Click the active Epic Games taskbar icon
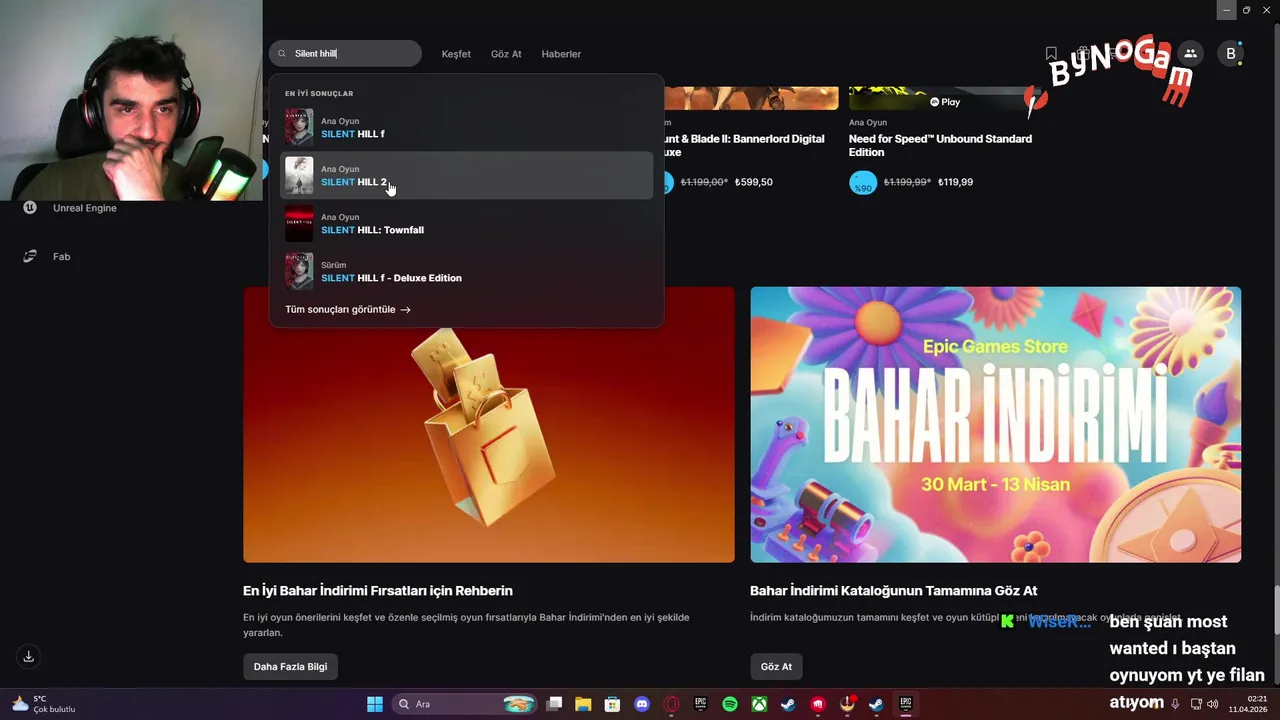Viewport: 1280px width, 720px height. click(906, 704)
